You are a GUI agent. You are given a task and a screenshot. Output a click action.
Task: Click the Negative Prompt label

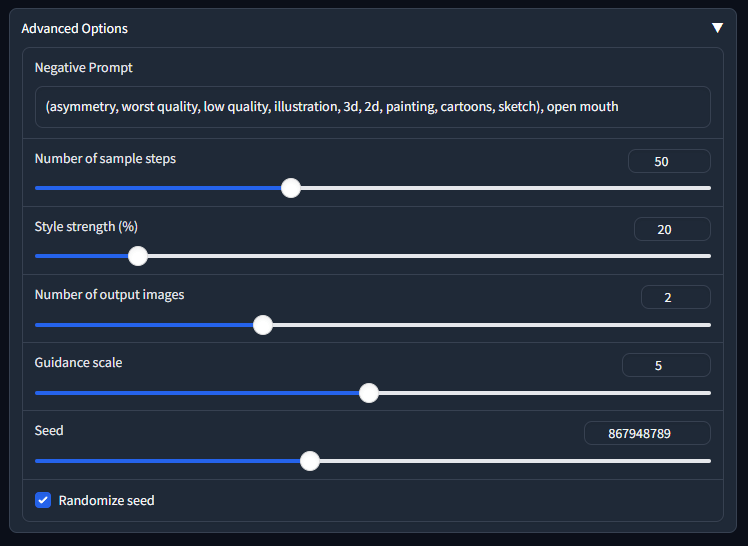[x=83, y=68]
